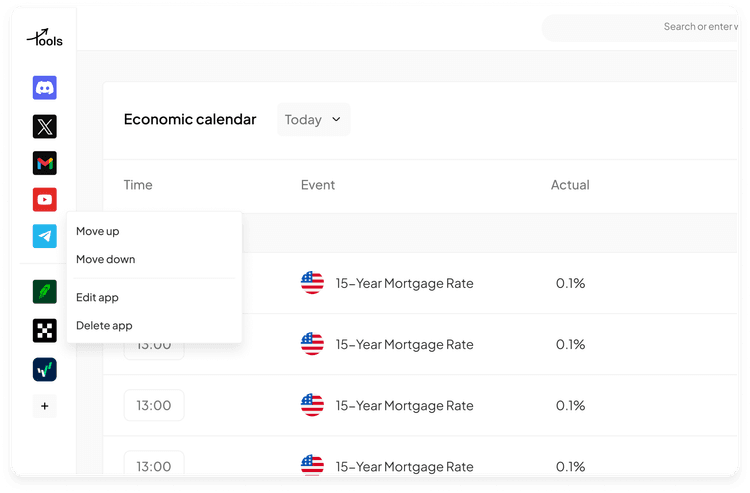The height and width of the screenshot is (493, 750).
Task: Choose Edit app from context menu
Action: click(98, 297)
